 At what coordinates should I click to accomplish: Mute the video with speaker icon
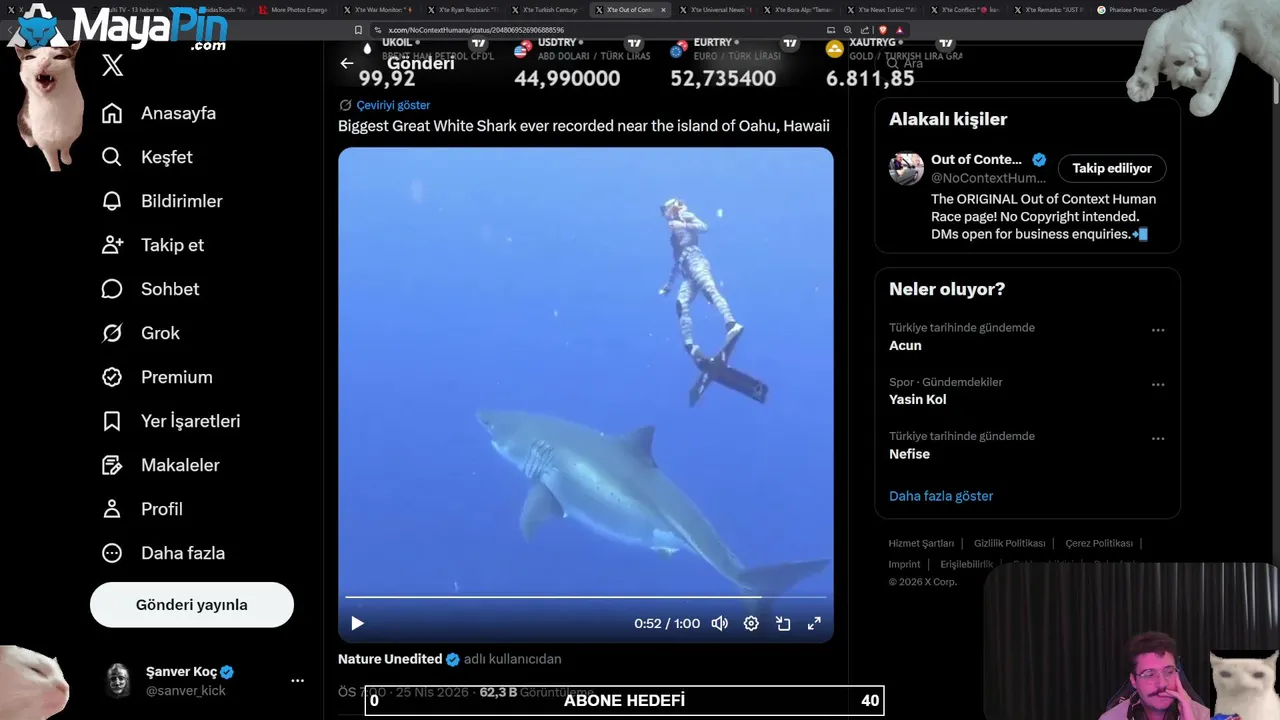(719, 623)
